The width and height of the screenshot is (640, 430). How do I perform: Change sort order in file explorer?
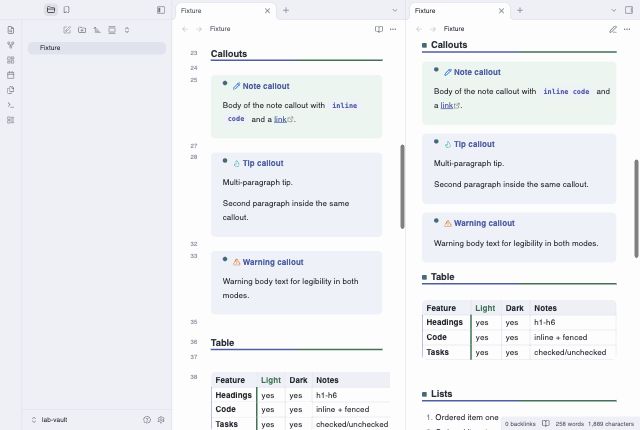[97, 30]
